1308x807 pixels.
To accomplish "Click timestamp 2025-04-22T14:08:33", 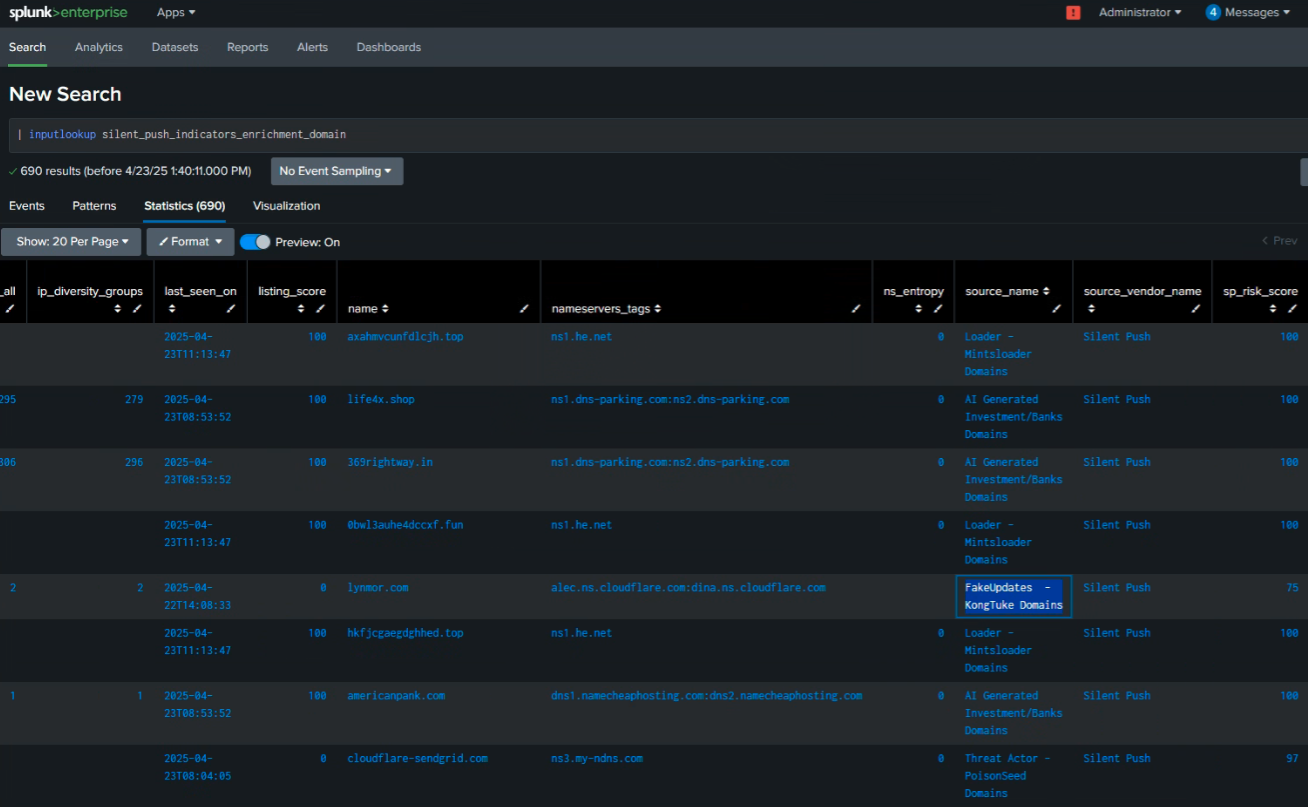I will point(198,596).
